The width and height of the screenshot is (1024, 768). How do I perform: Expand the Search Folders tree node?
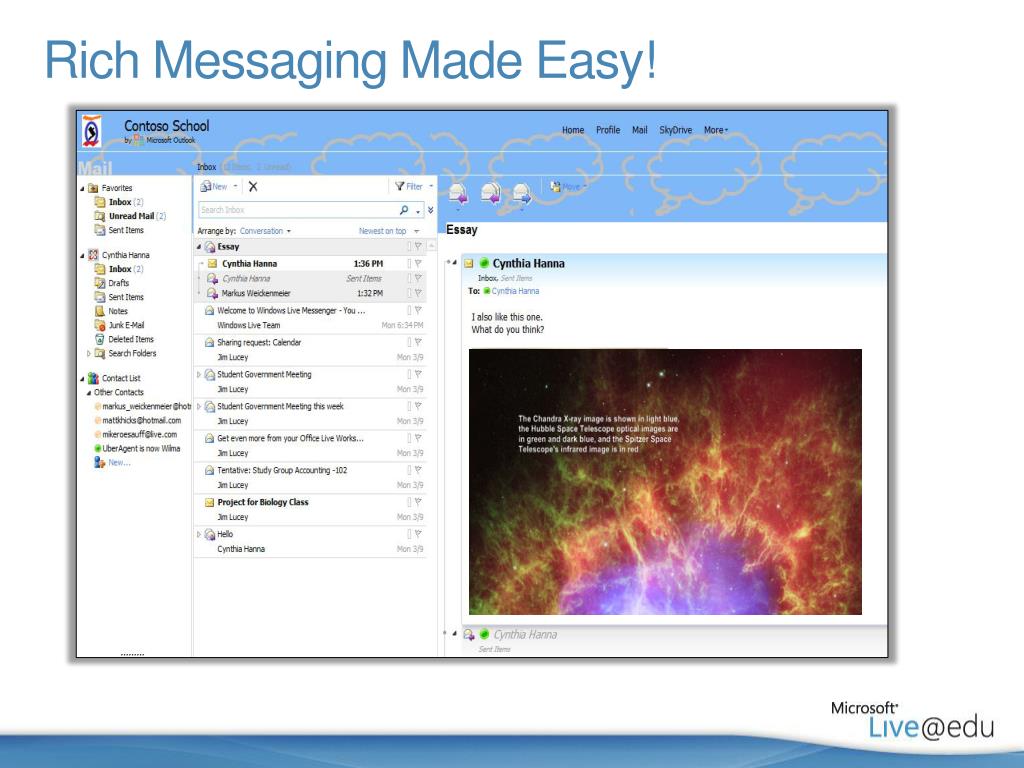coord(89,353)
